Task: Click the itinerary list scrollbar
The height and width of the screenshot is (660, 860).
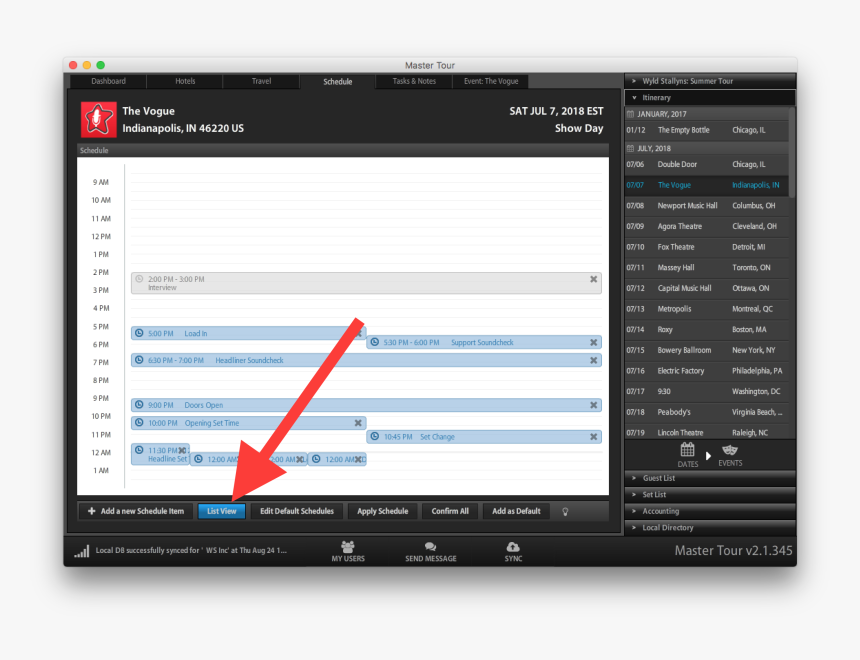Action: [x=792, y=153]
